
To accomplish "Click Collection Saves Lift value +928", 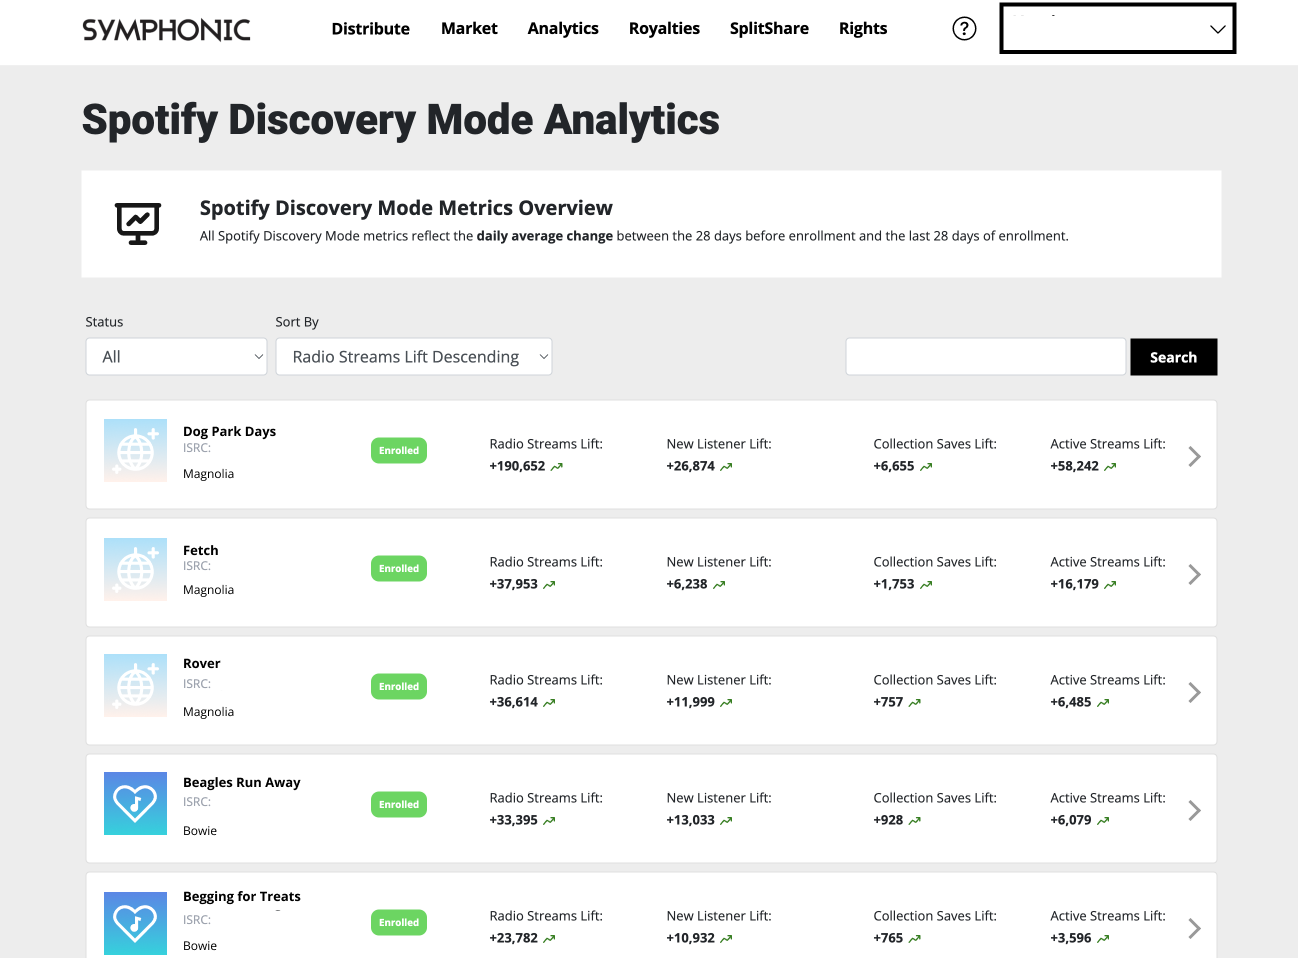I will [x=888, y=820].
